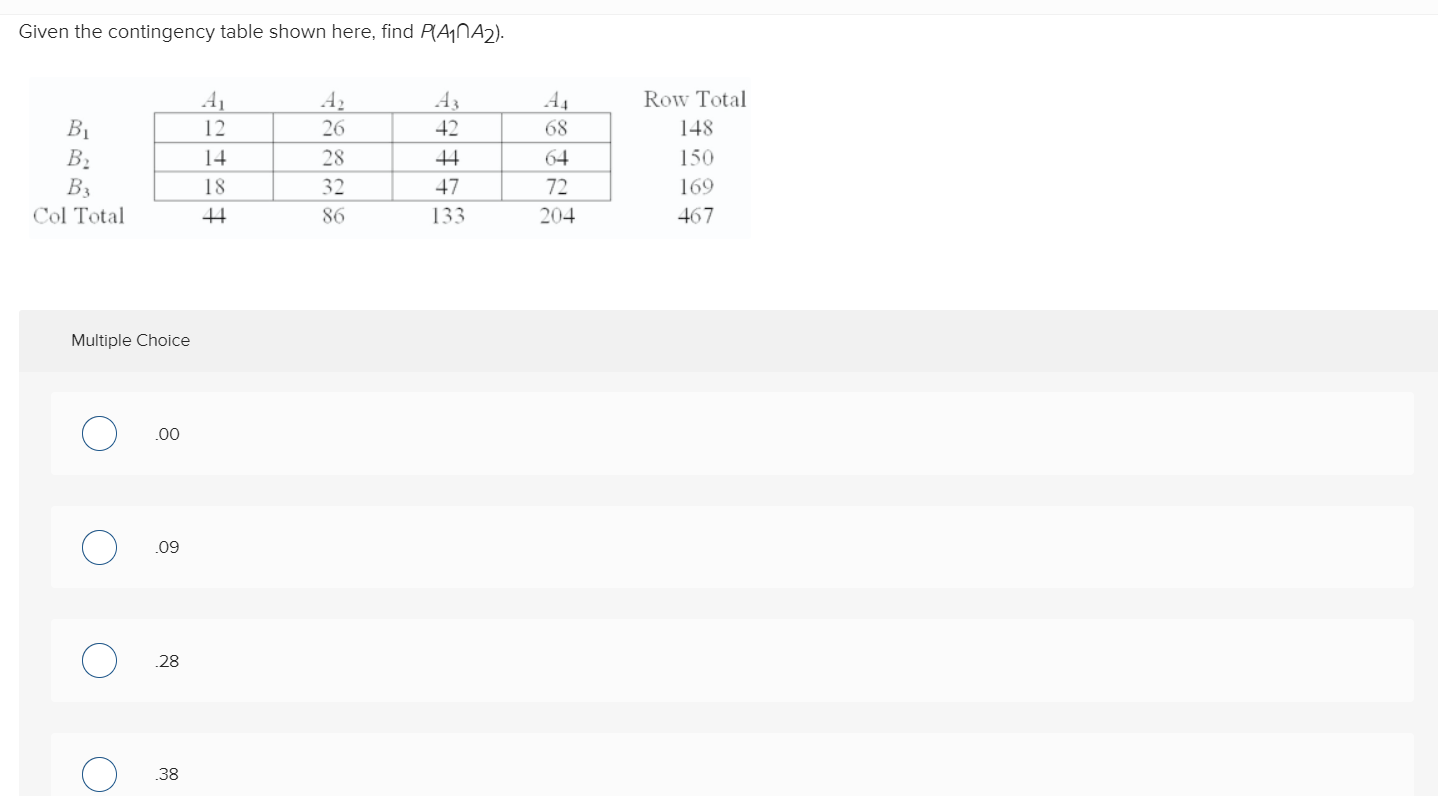Pick the .38 answer choice
The height and width of the screenshot is (809, 1438).
[98, 773]
